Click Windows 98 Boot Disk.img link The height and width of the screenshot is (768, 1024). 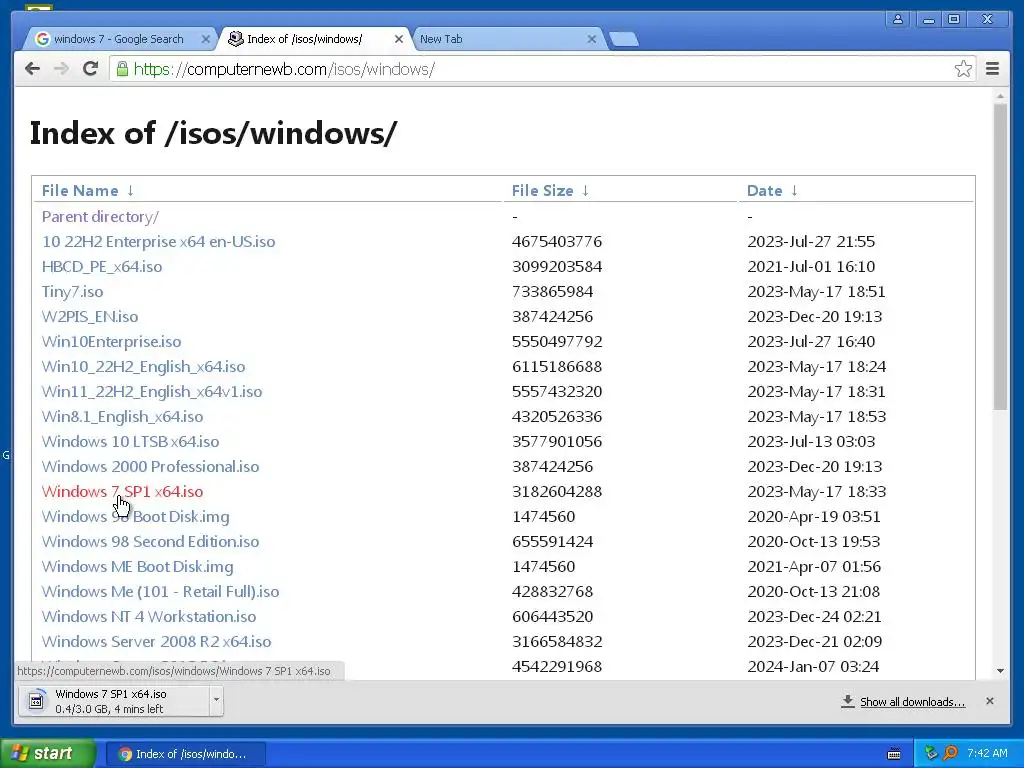pos(135,517)
